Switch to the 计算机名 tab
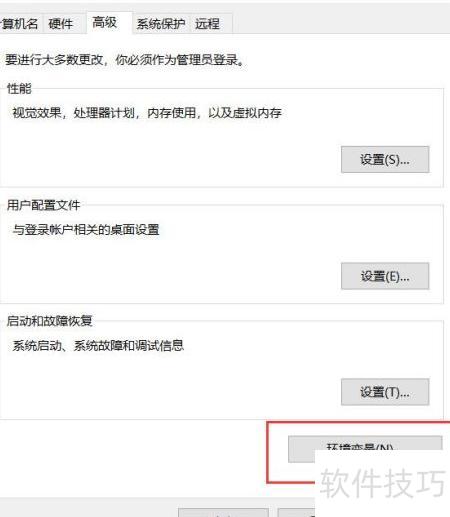 point(19,24)
